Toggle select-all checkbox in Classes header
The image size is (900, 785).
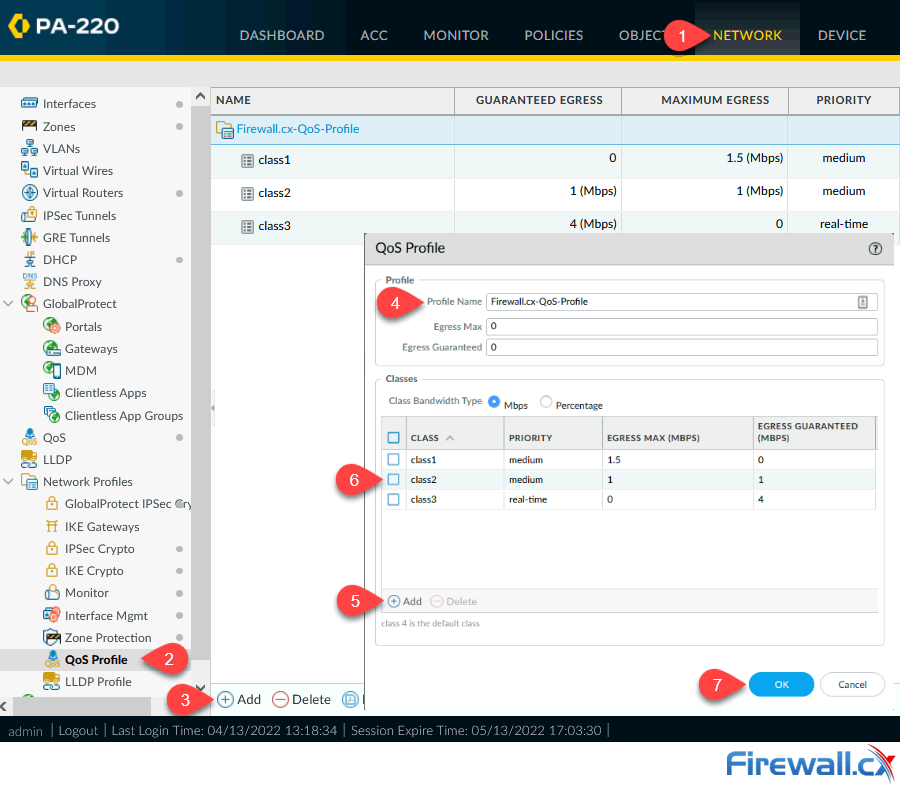pos(393,438)
